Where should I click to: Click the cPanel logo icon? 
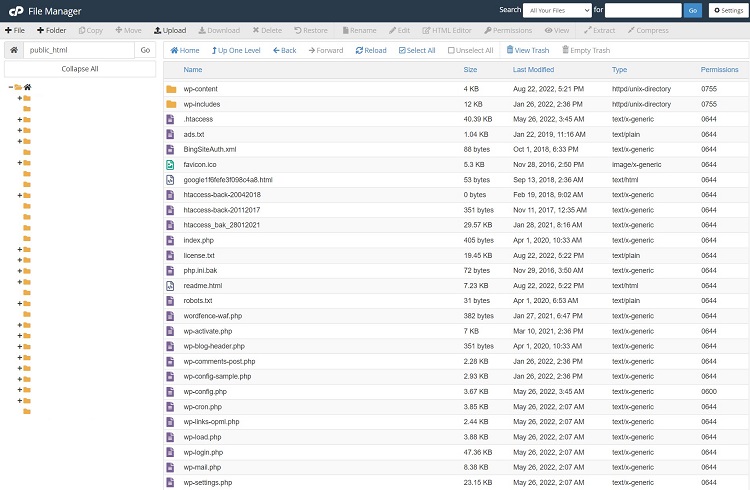pos(16,11)
